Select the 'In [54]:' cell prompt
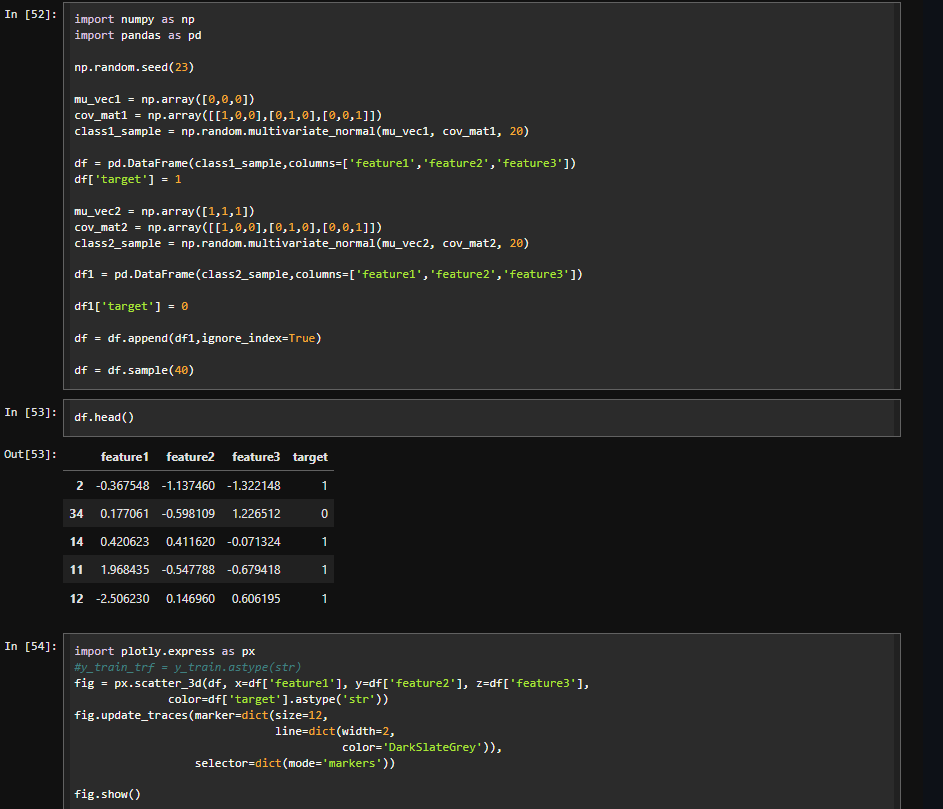This screenshot has width=943, height=809. click(x=30, y=647)
